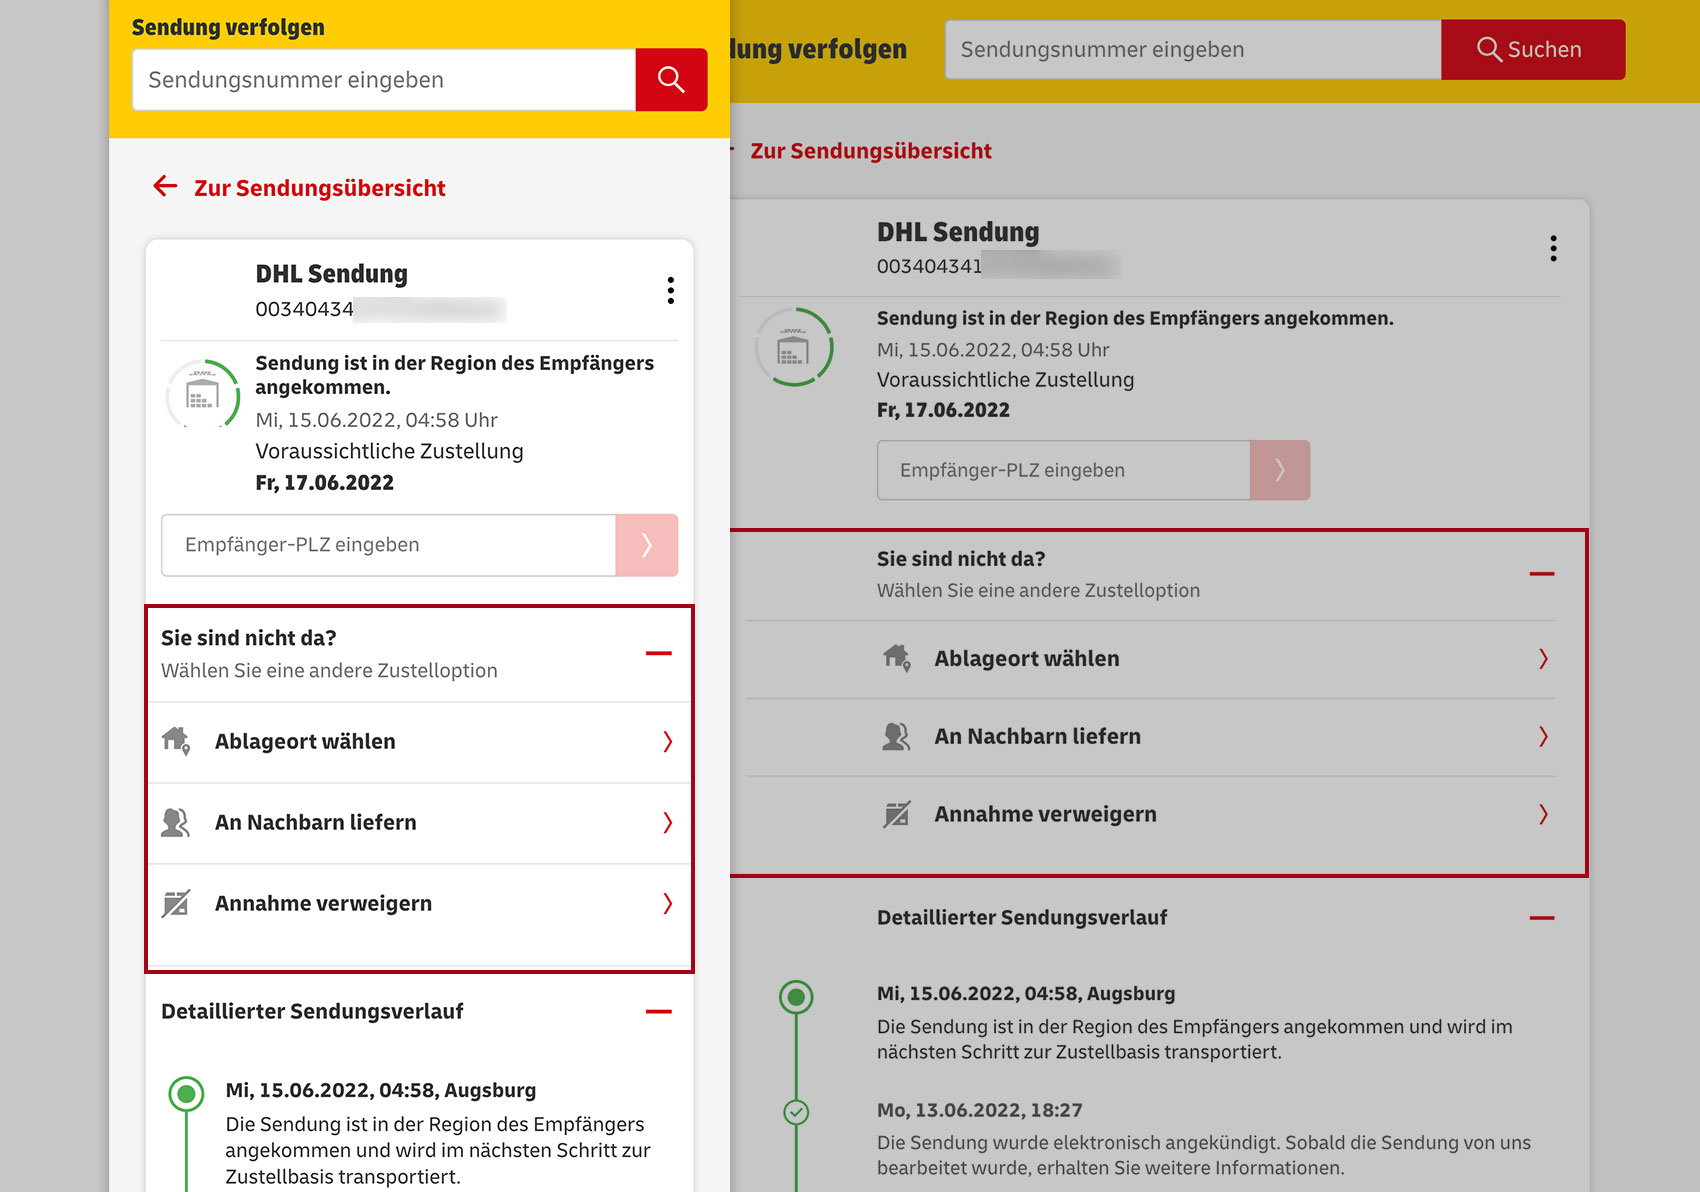Click 'Fr, 17.06.2022' delivery date in mobile view
The height and width of the screenshot is (1192, 1700).
coord(325,483)
